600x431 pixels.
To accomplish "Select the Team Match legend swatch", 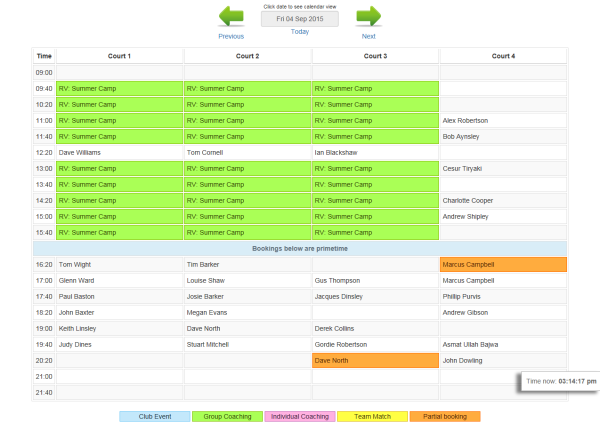I will (x=373, y=416).
